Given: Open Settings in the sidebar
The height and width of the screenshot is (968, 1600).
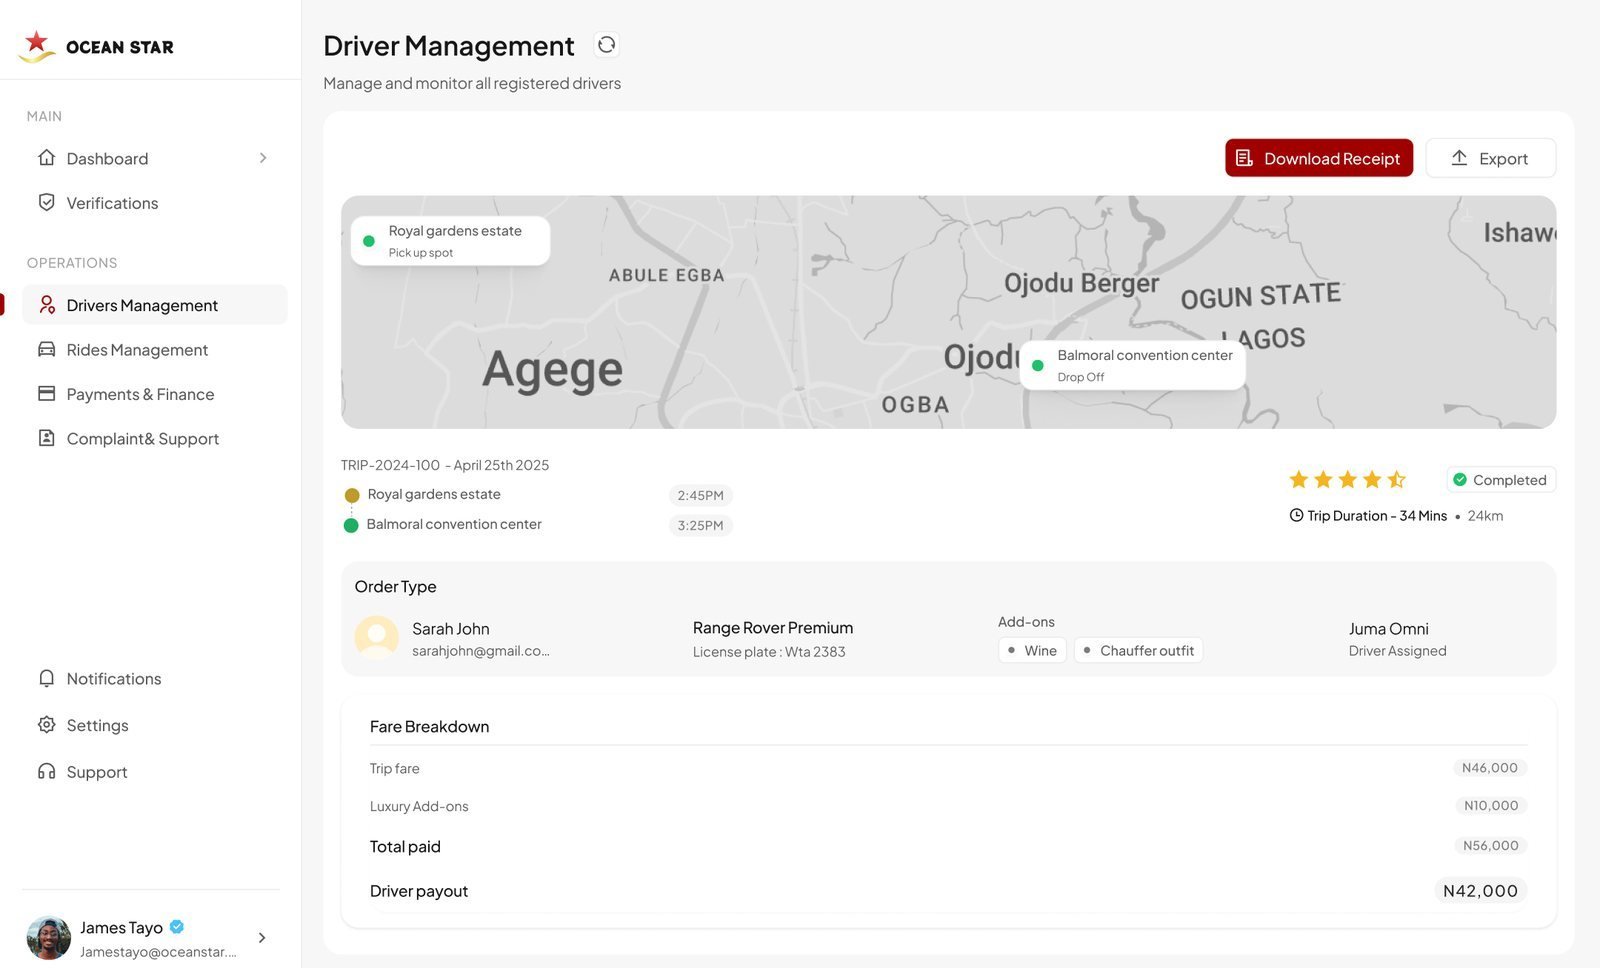Looking at the screenshot, I should pos(154,725).
